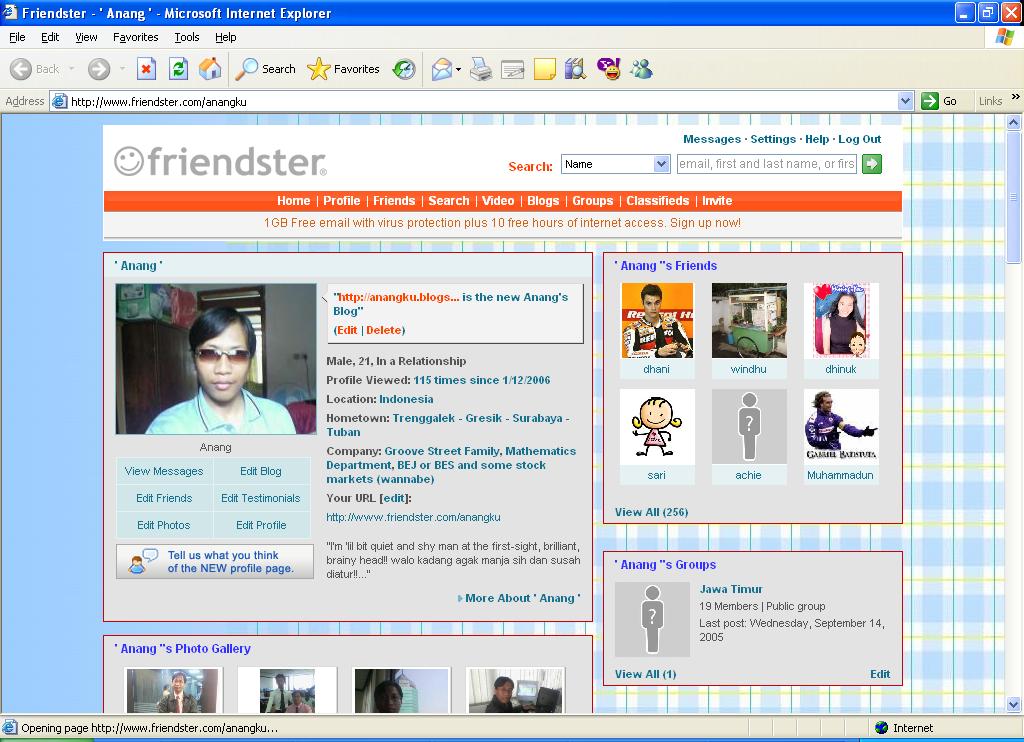Open the search type 'Name' dropdown

pyautogui.click(x=662, y=164)
